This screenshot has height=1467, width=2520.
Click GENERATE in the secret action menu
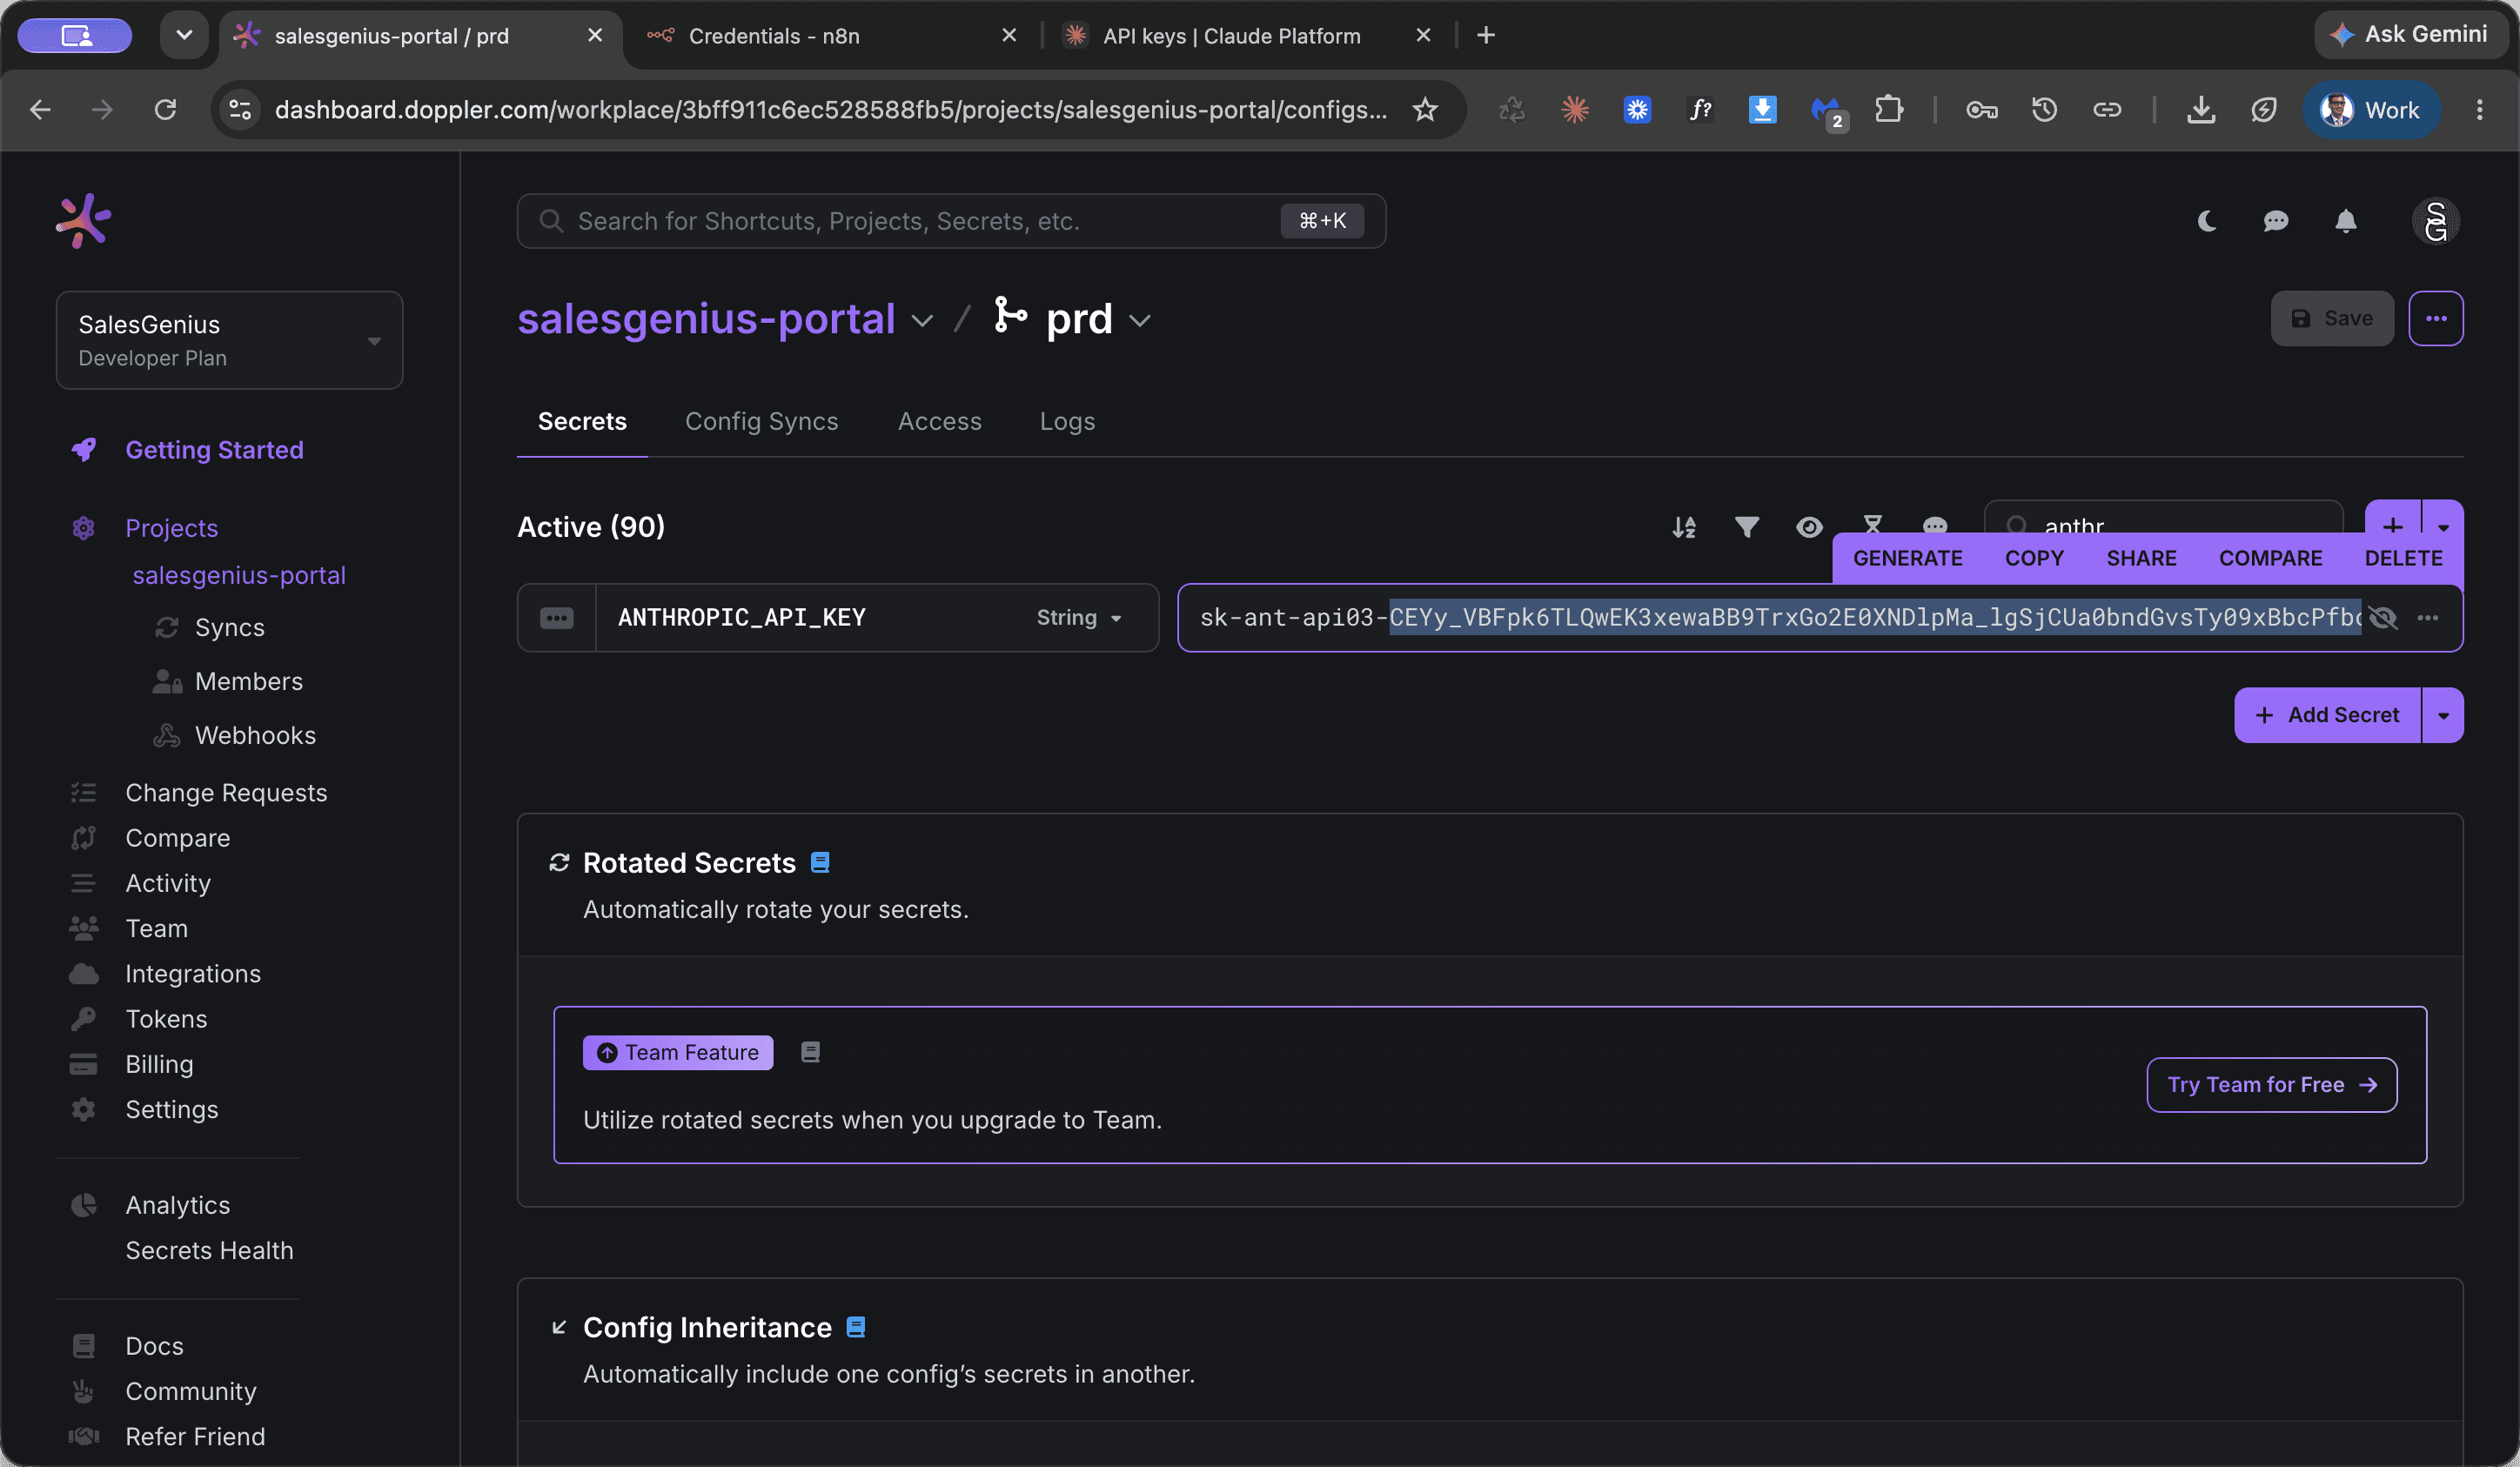pyautogui.click(x=1907, y=558)
